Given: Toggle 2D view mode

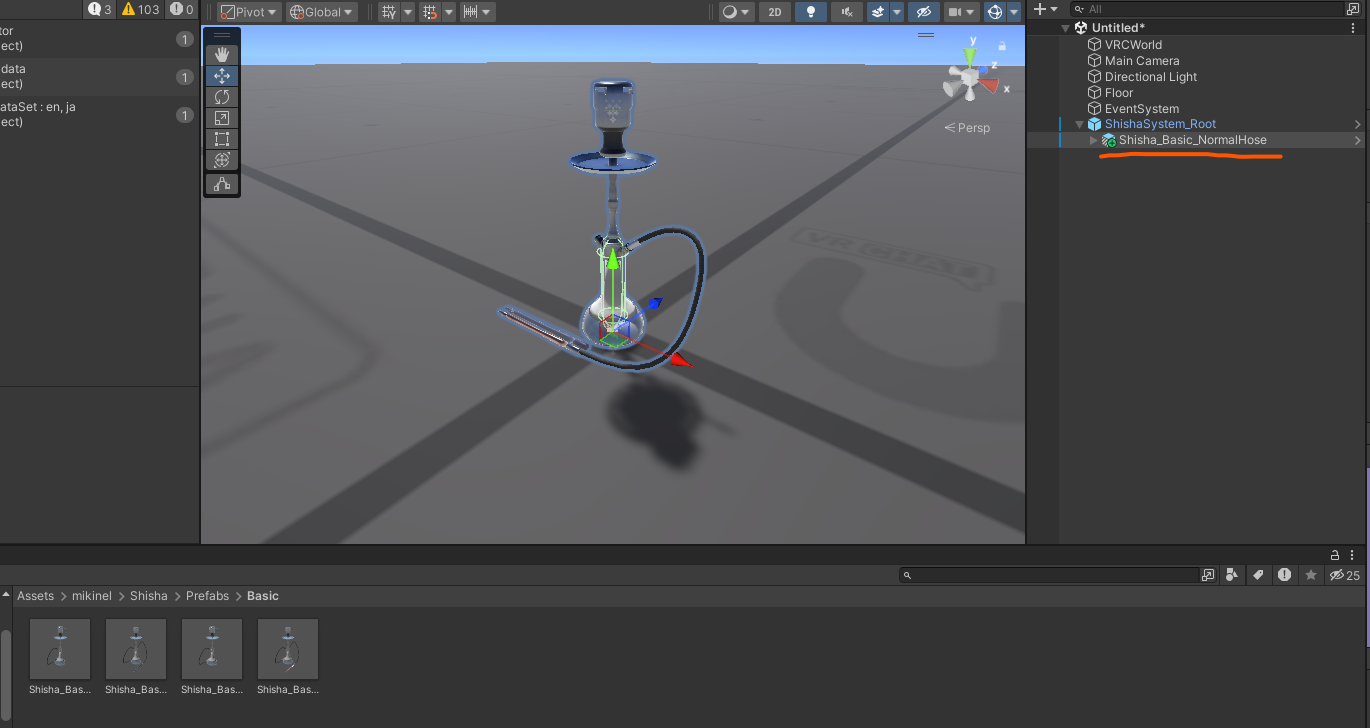Looking at the screenshot, I should [774, 12].
